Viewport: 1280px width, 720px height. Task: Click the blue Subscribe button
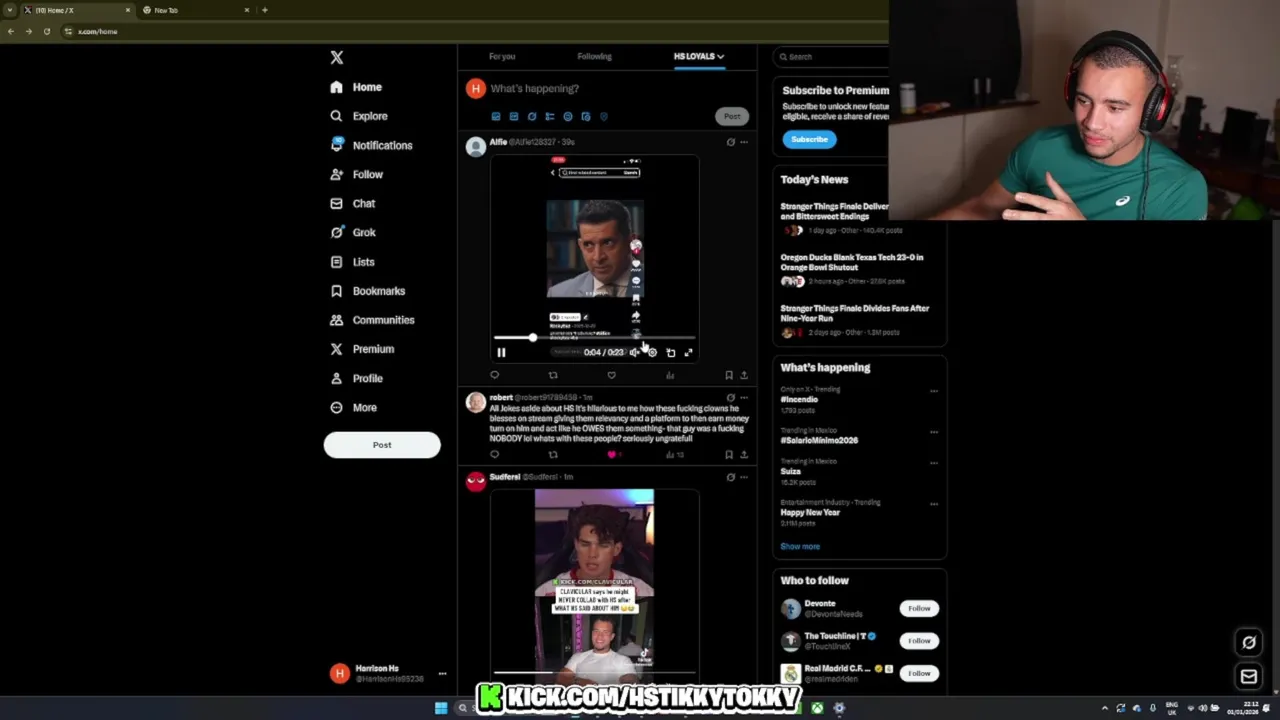point(809,139)
